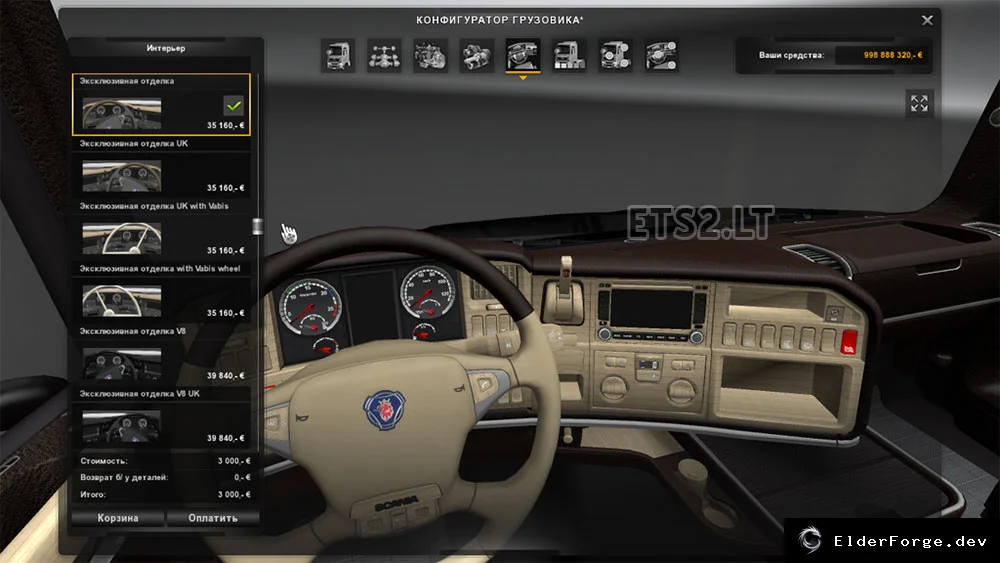
Task: Select the interior category icon
Action: (523, 55)
